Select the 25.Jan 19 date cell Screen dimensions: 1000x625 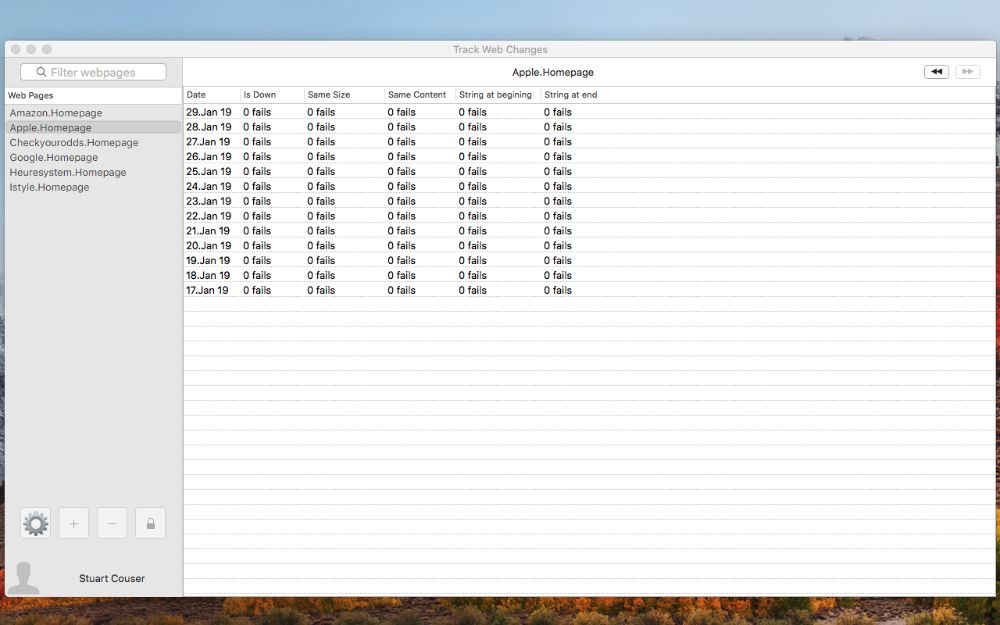(209, 172)
